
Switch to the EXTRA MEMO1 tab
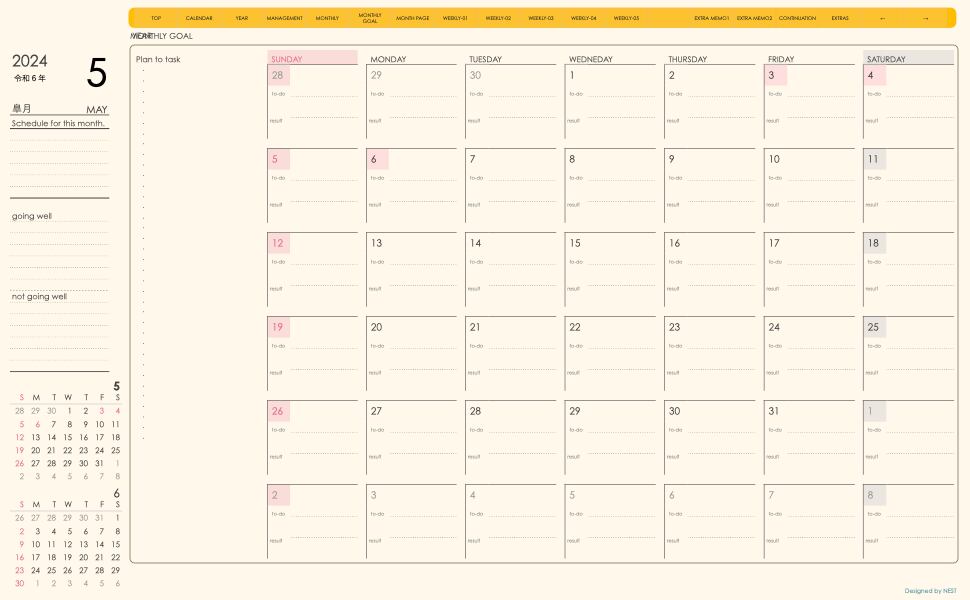coord(712,18)
